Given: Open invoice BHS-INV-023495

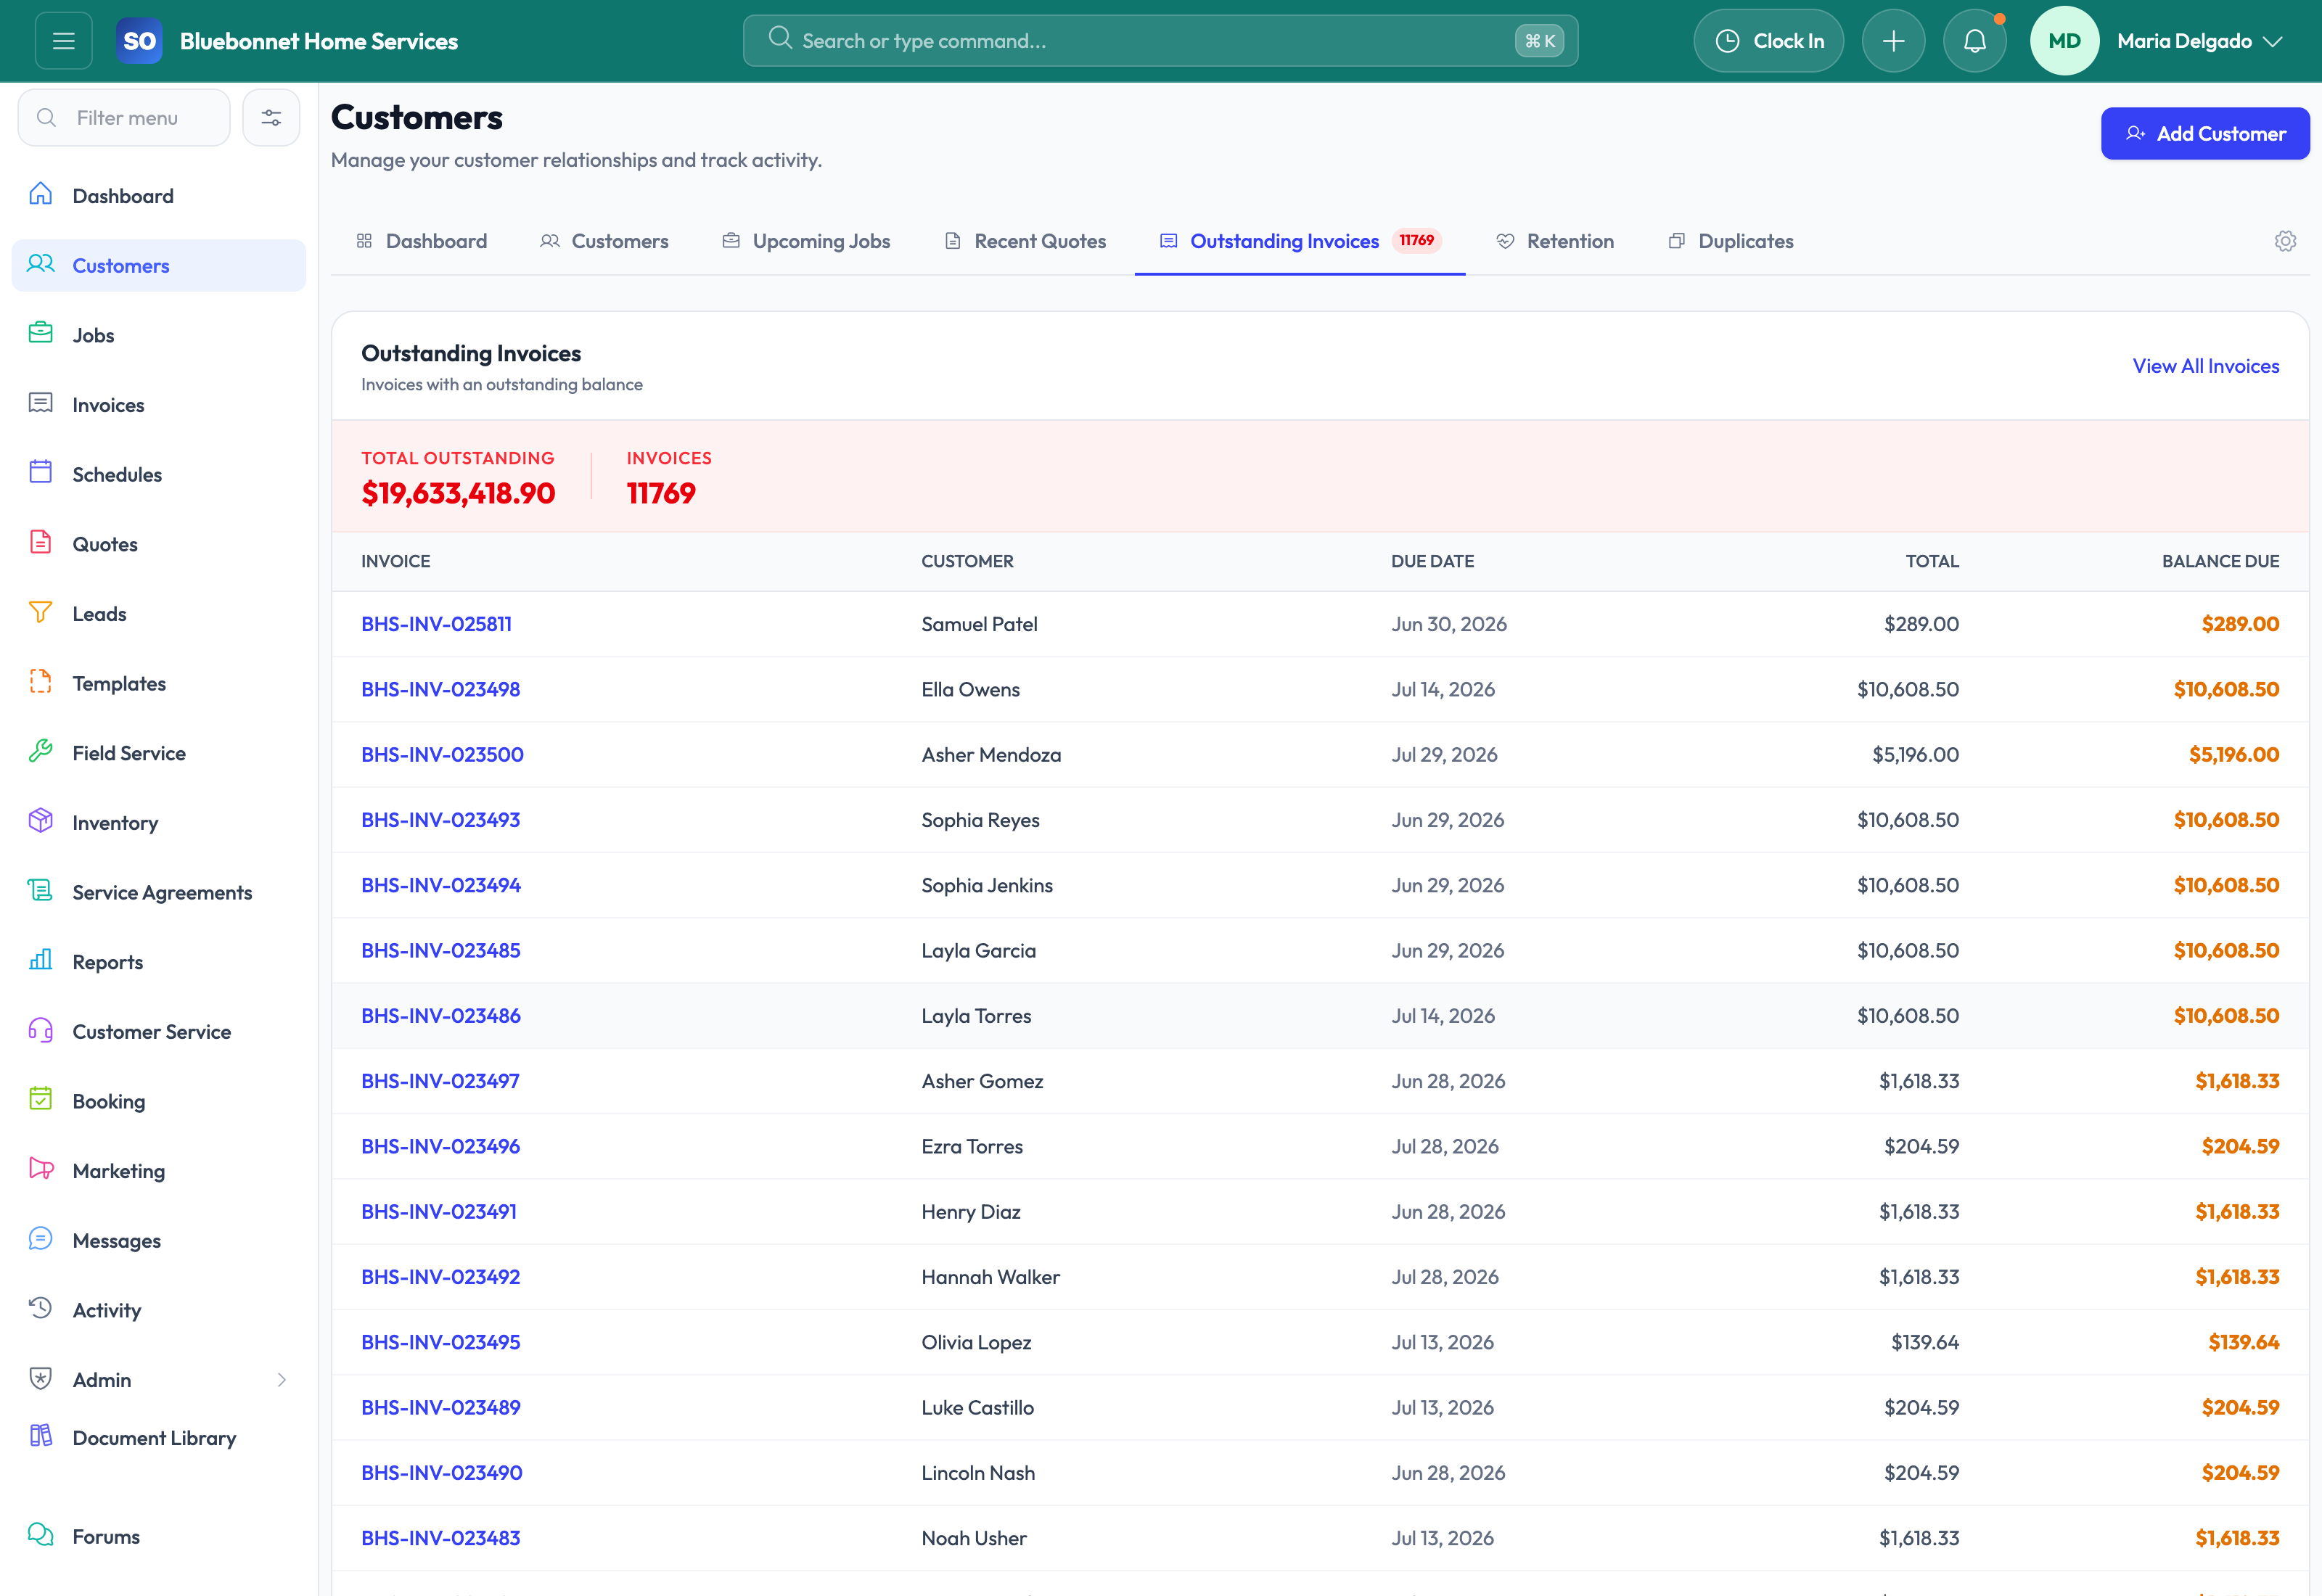Looking at the screenshot, I should [x=440, y=1342].
